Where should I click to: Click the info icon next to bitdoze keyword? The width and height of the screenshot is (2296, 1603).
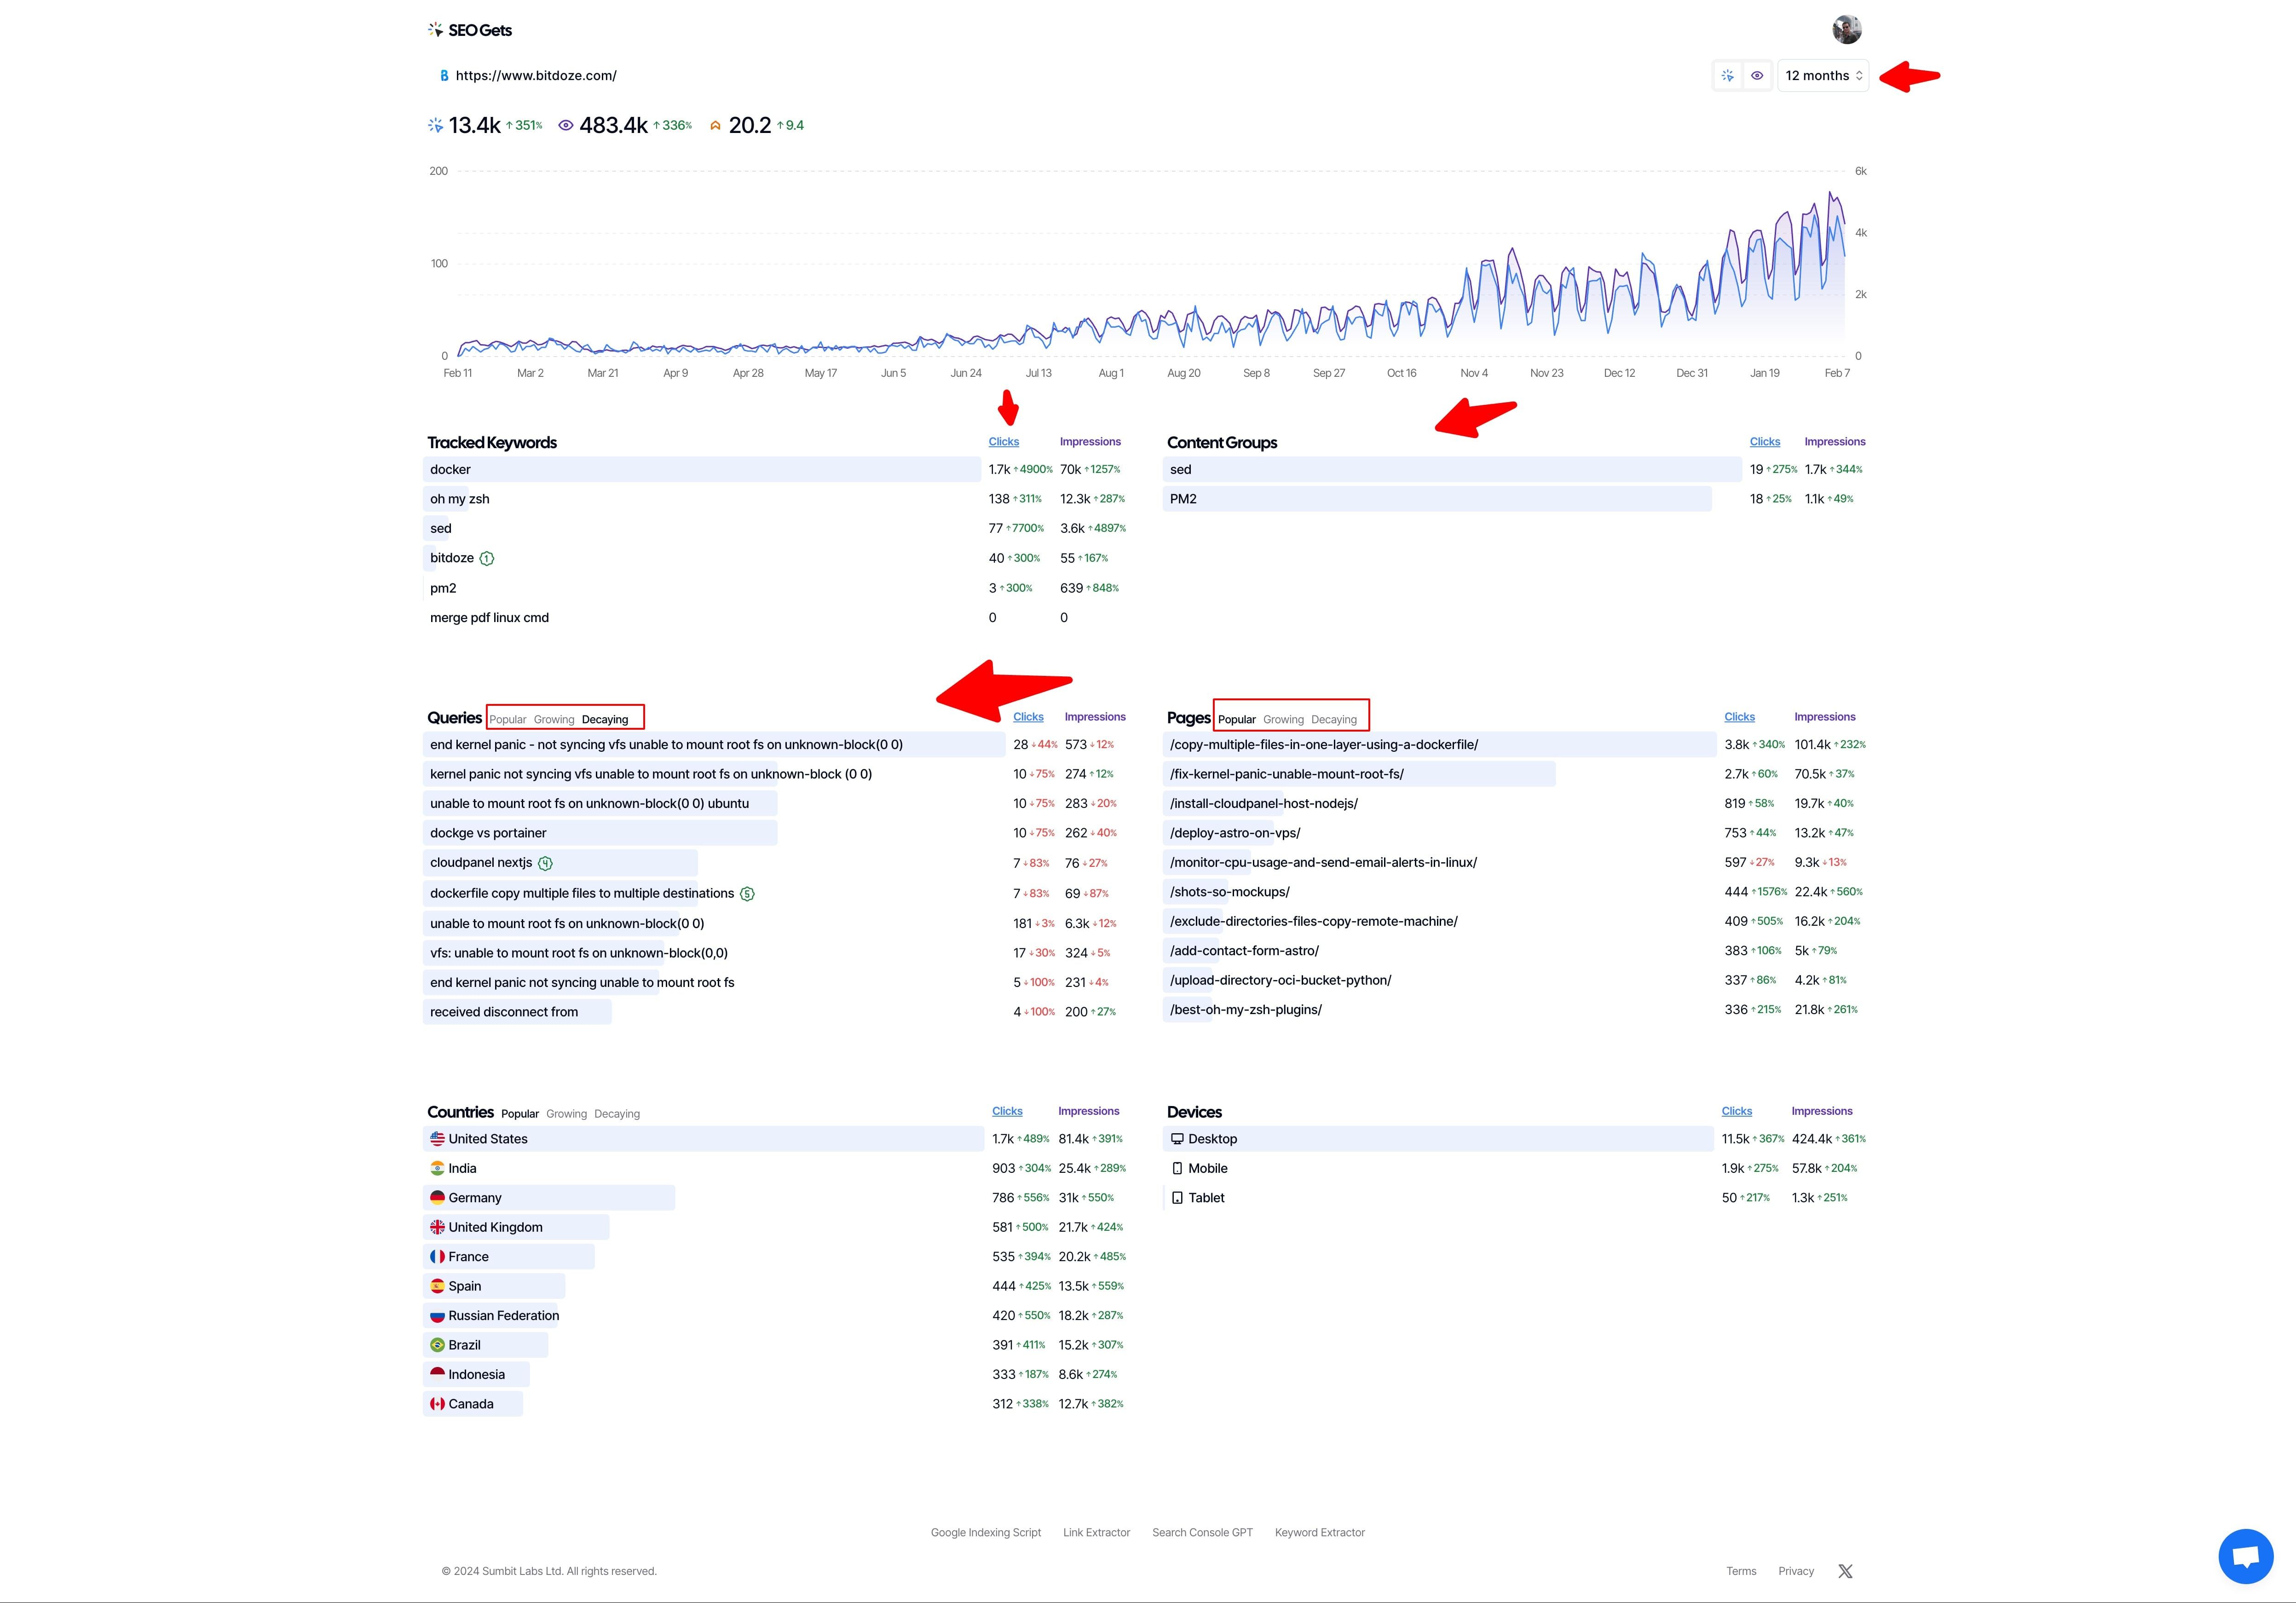[x=487, y=558]
